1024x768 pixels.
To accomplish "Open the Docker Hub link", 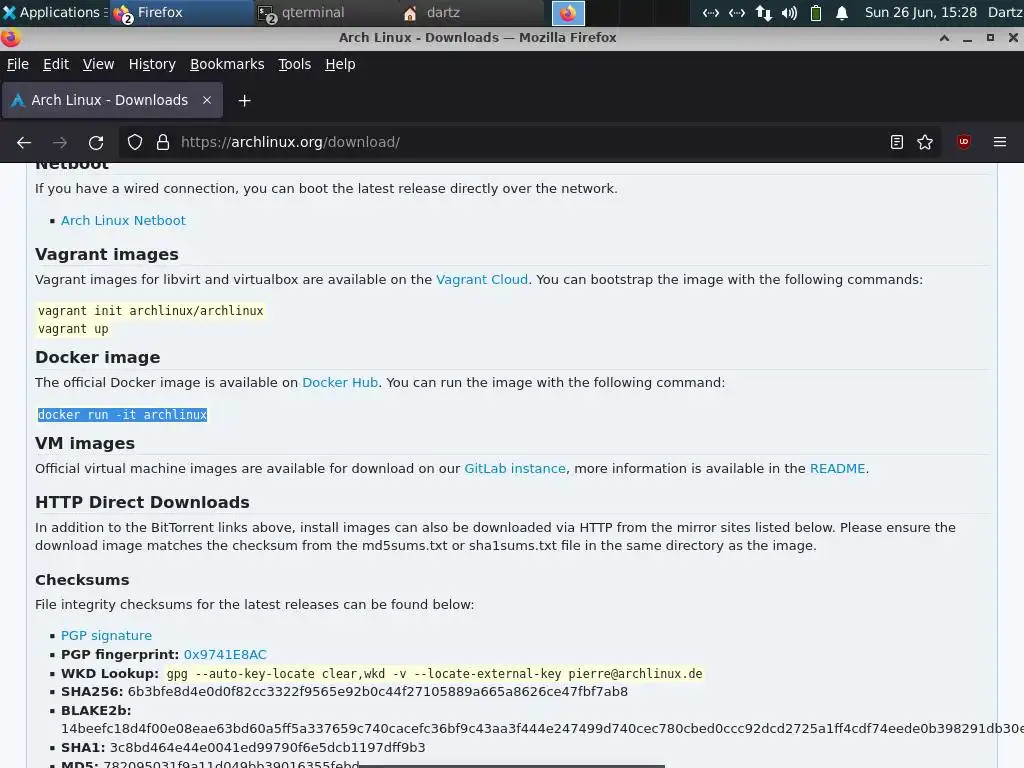I will 340,383.
